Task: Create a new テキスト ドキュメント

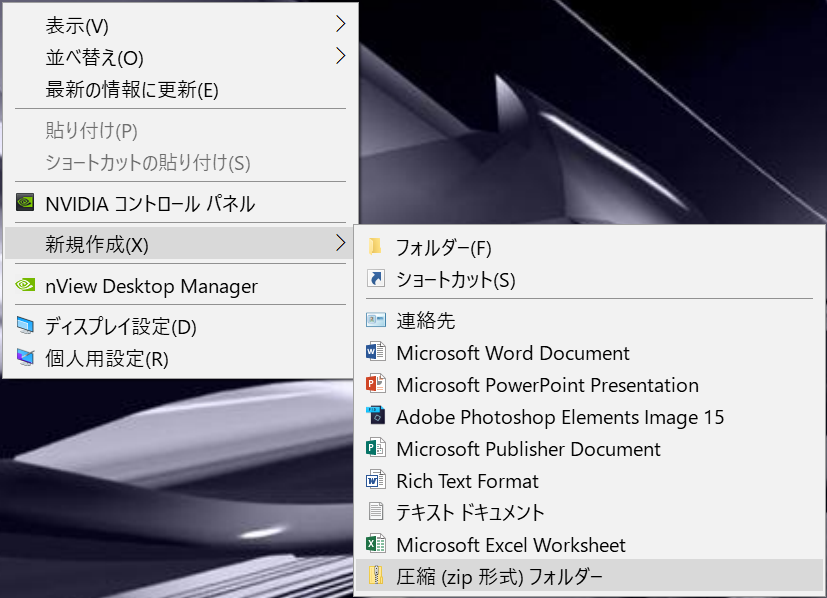Action: click(590, 512)
